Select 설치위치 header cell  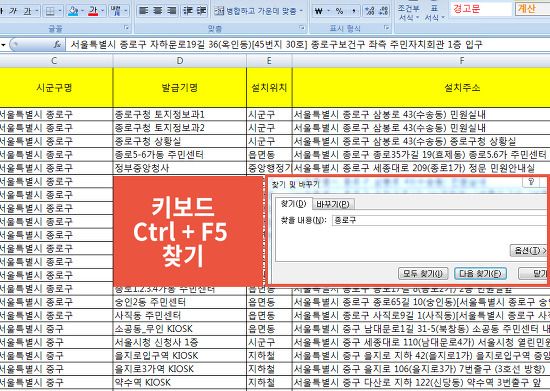coord(269,87)
